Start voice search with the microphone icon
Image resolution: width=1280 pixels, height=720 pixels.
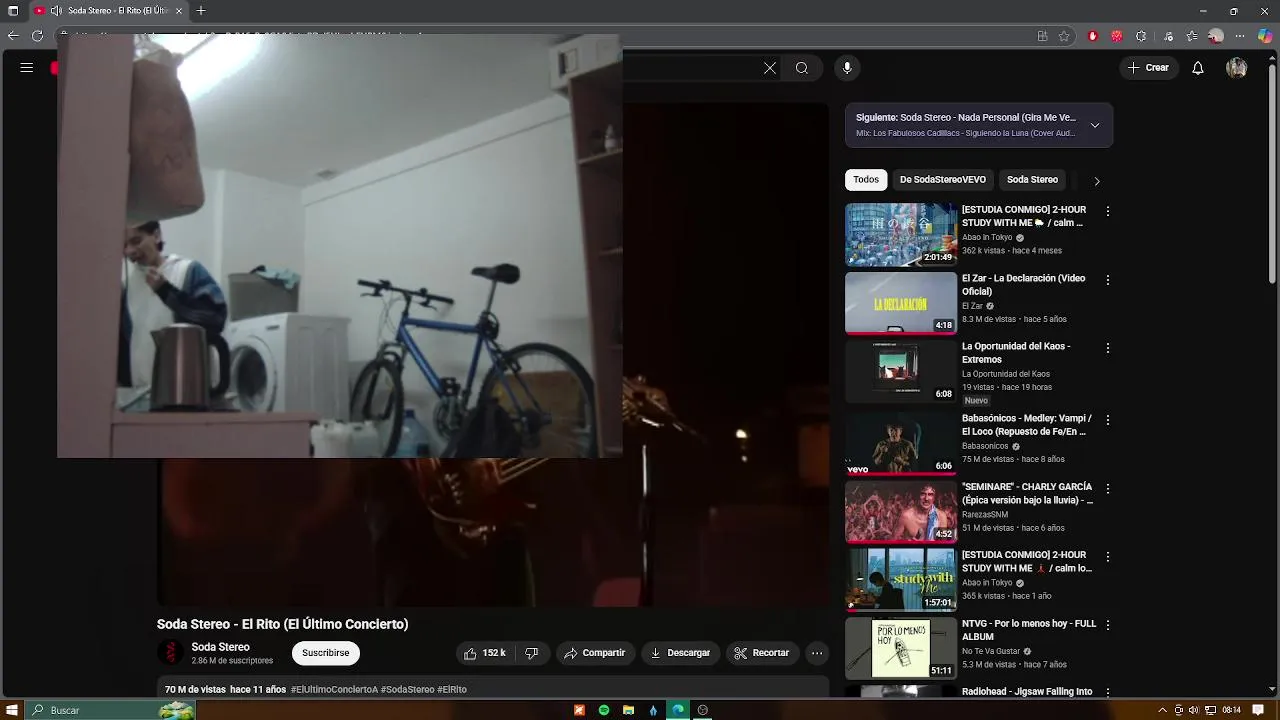pos(847,68)
